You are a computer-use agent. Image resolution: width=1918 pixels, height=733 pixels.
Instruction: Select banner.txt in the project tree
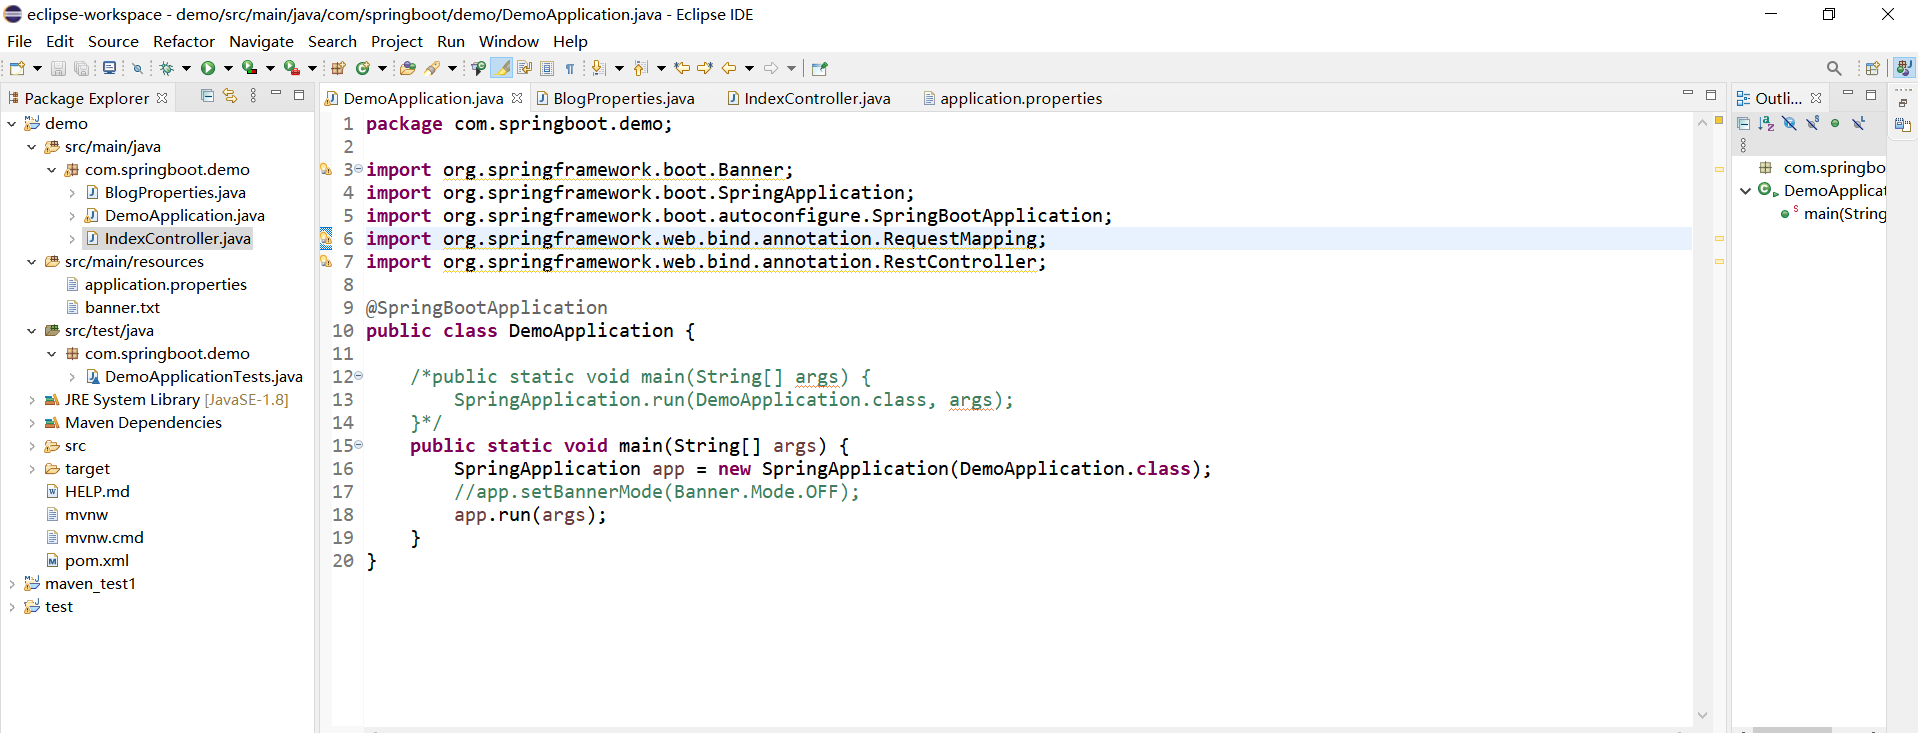click(122, 308)
